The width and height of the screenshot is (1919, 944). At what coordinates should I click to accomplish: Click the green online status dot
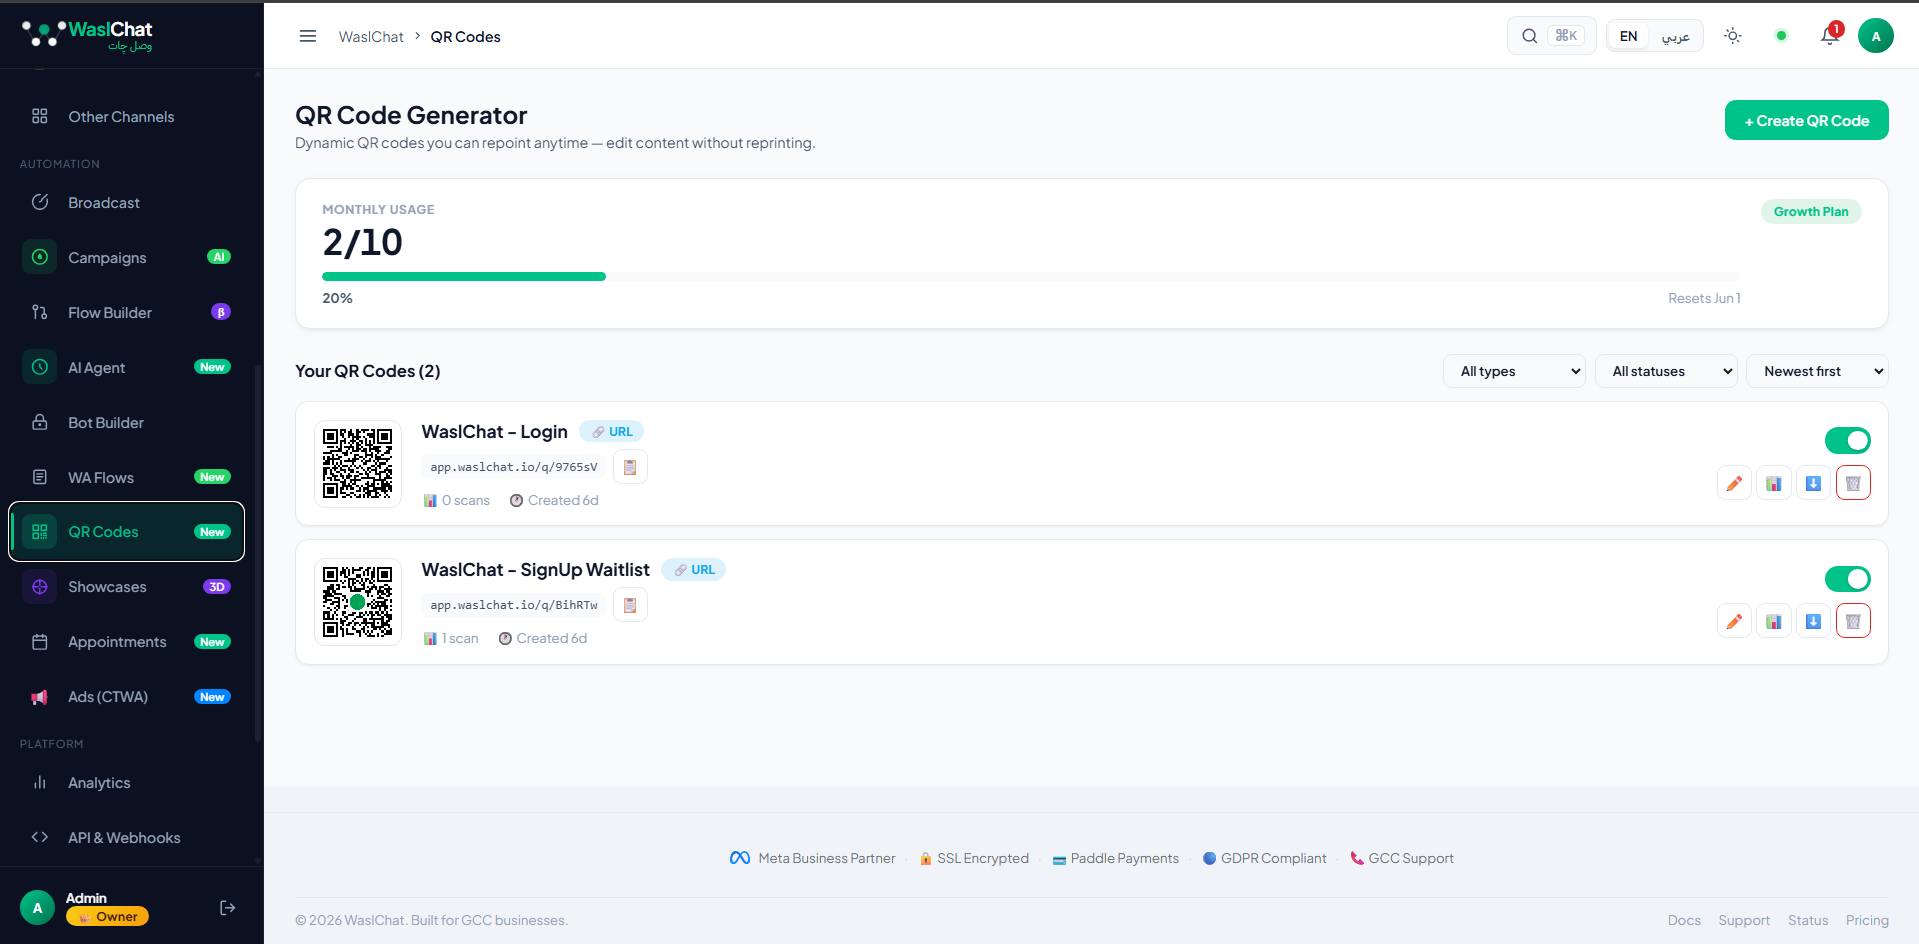point(1781,36)
